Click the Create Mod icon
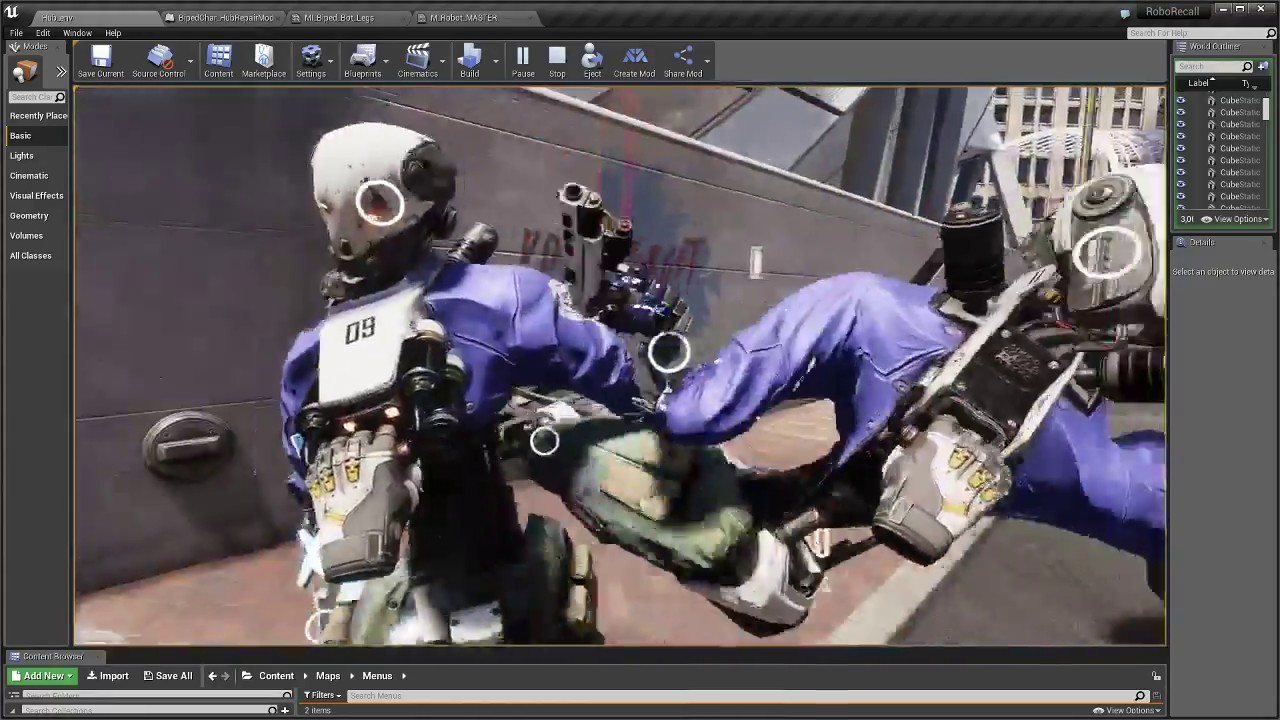The width and height of the screenshot is (1280, 720). 634,56
